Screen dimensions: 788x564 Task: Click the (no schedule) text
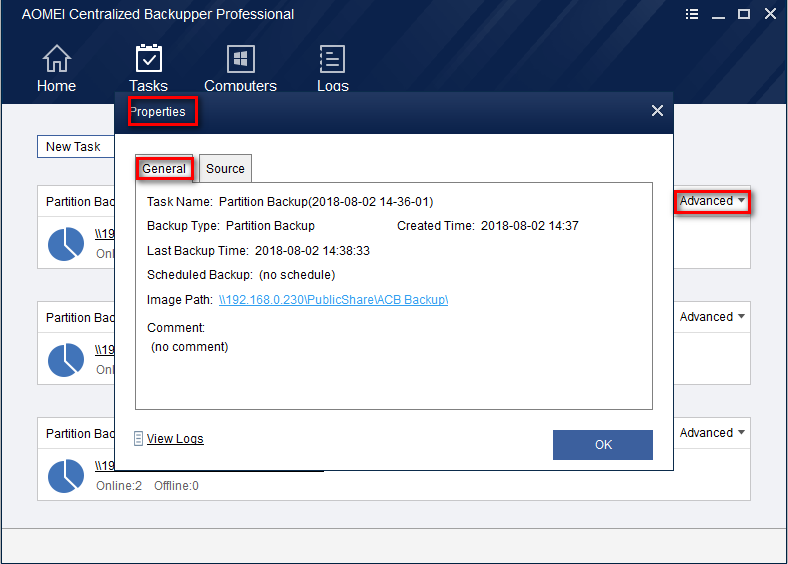297,275
